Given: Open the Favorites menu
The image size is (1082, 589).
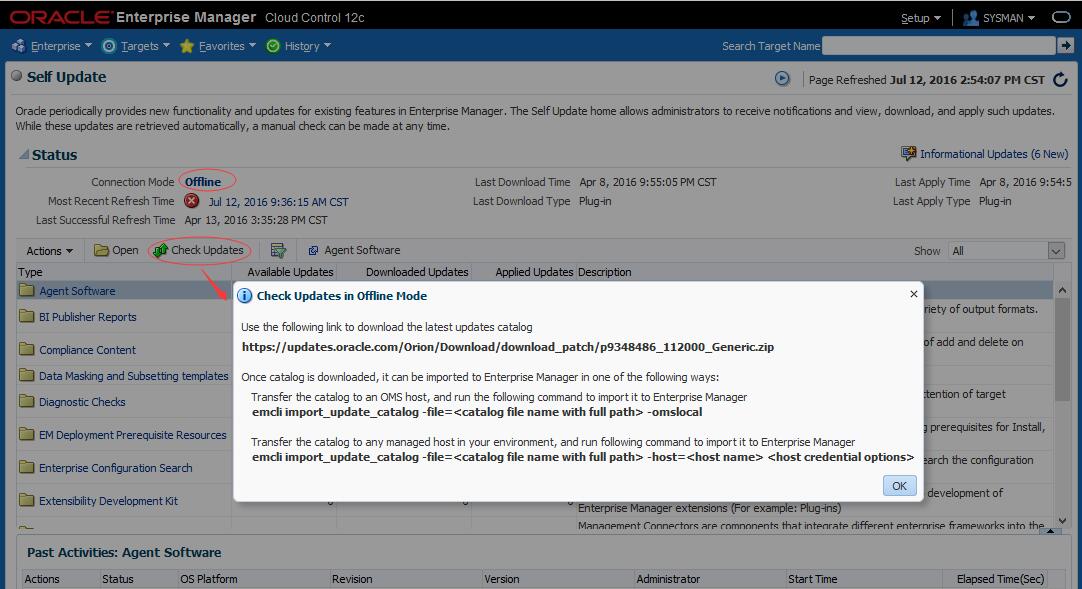Looking at the screenshot, I should point(217,46).
